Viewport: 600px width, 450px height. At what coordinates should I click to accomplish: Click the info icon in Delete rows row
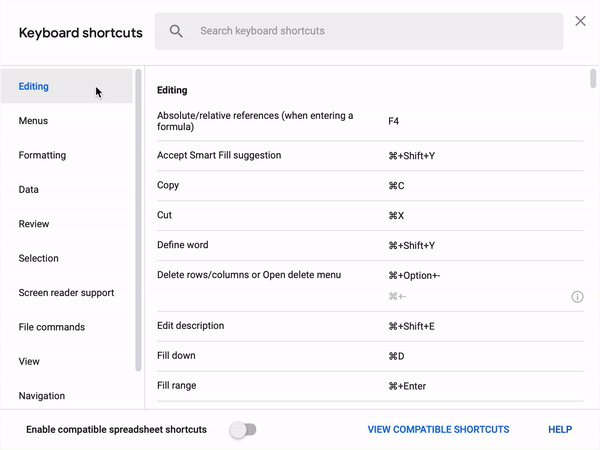(577, 297)
